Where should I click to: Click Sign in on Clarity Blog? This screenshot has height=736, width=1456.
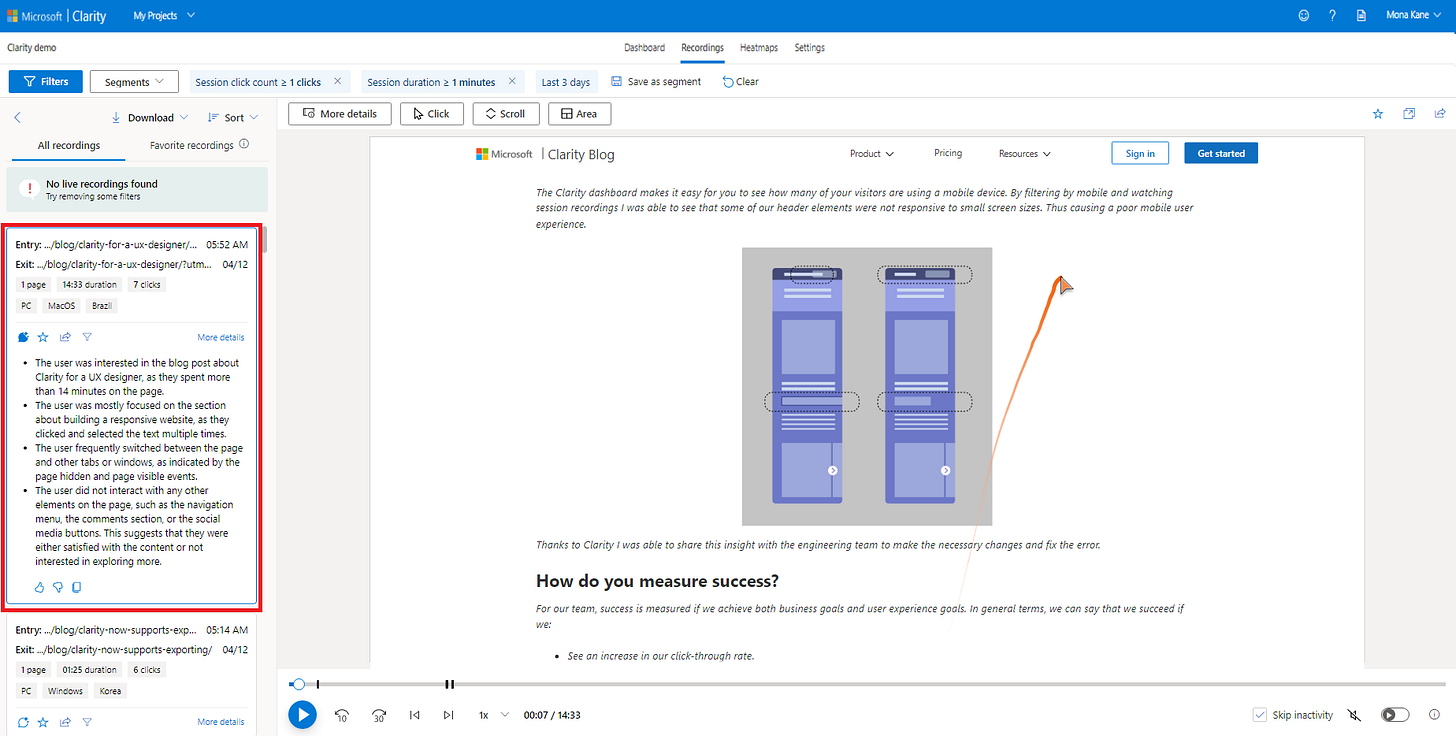point(1140,153)
